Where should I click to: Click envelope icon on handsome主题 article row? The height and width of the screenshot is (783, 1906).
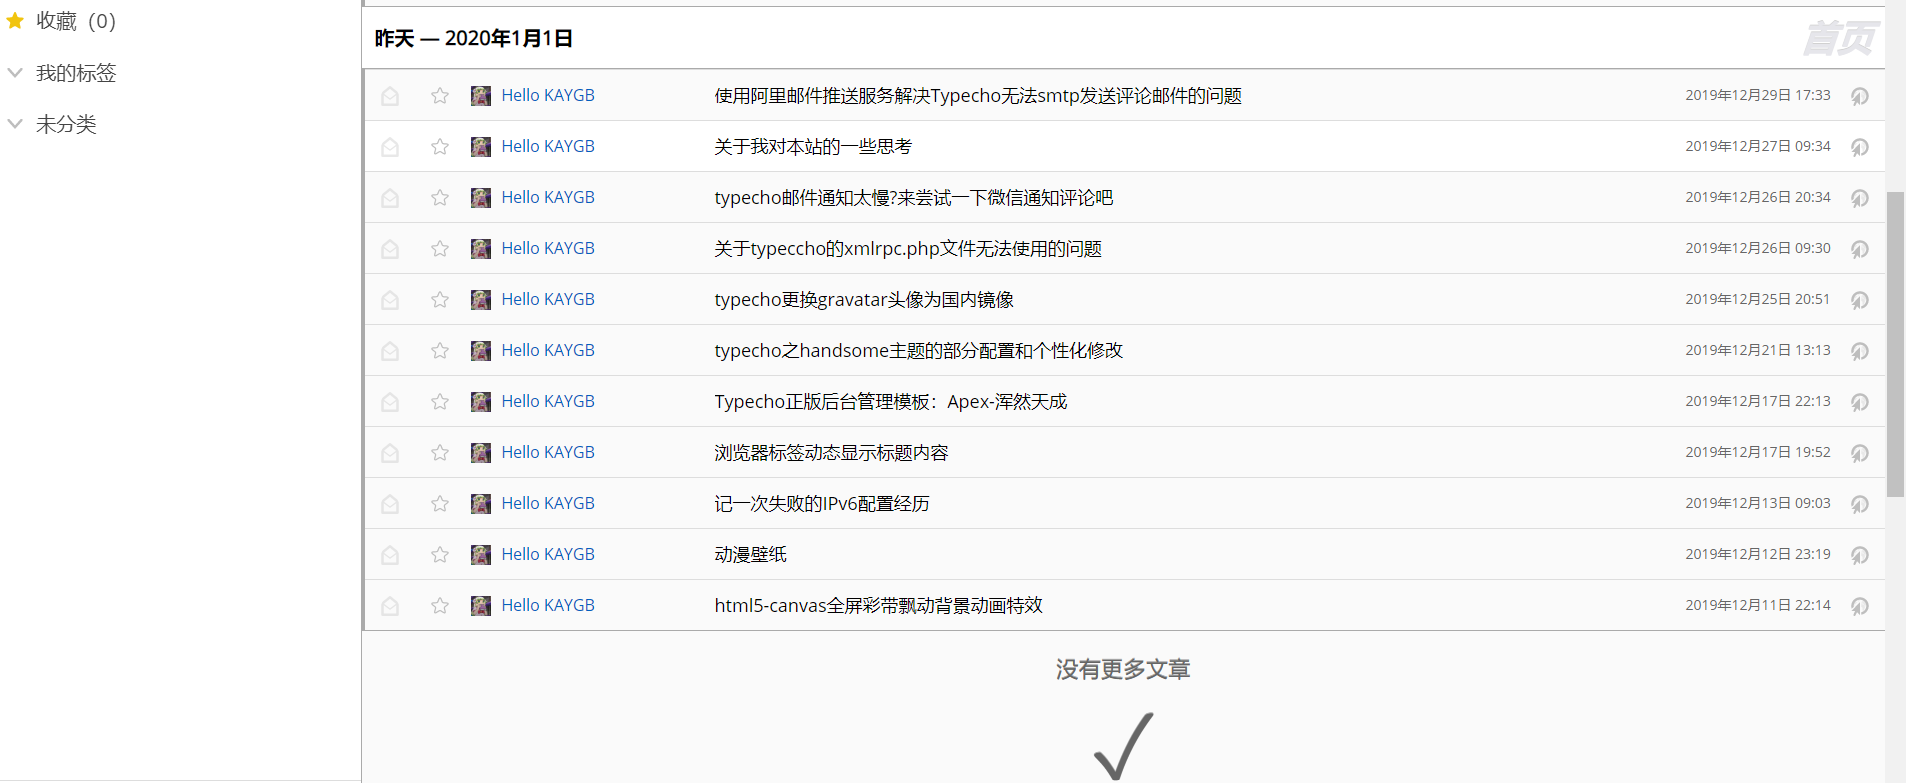390,351
